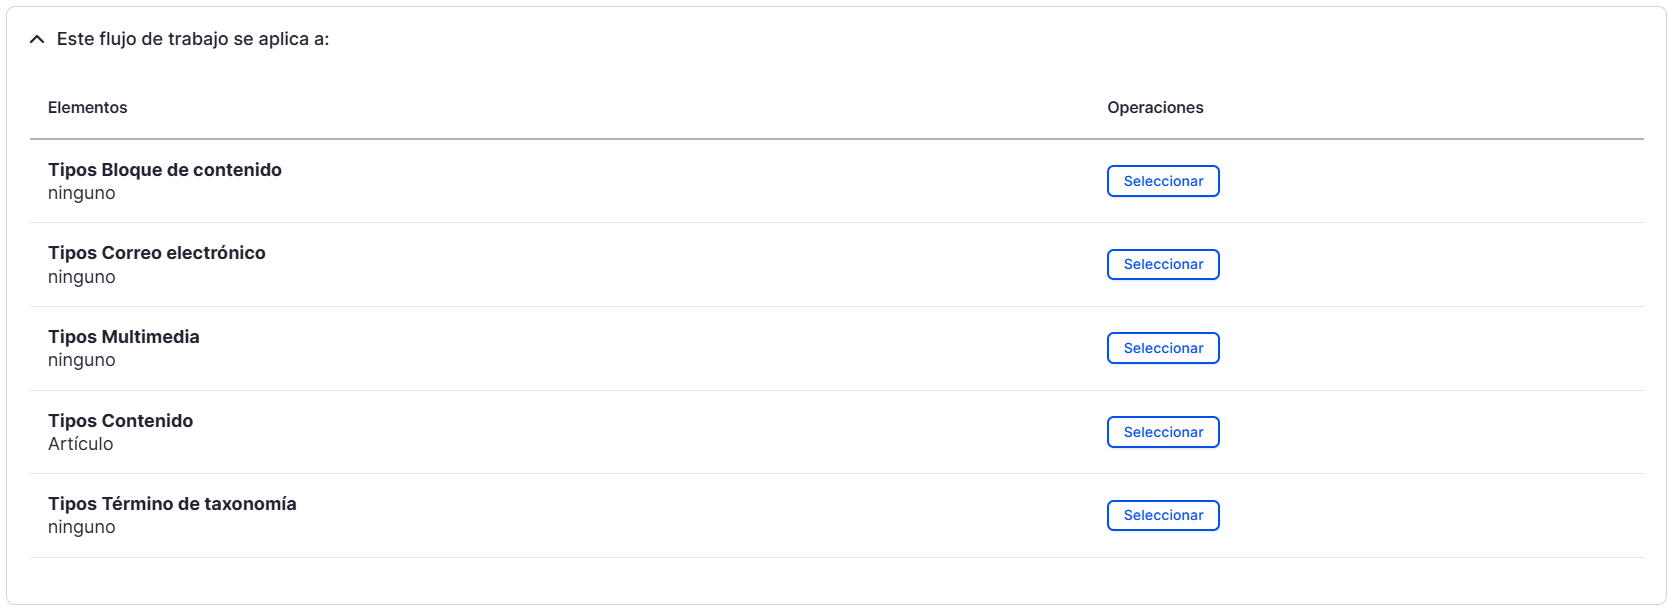1673x612 pixels.
Task: Click the Operaciones column header
Action: pos(1155,107)
